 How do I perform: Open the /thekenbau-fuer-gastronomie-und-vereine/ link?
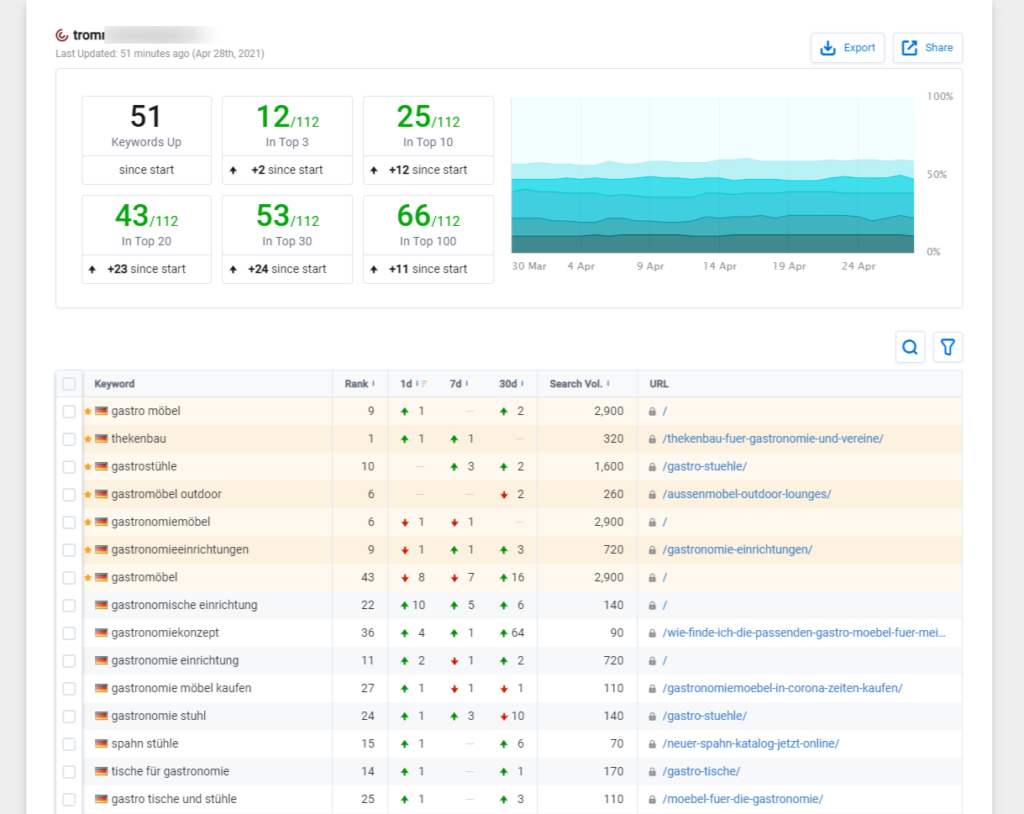click(x=772, y=439)
